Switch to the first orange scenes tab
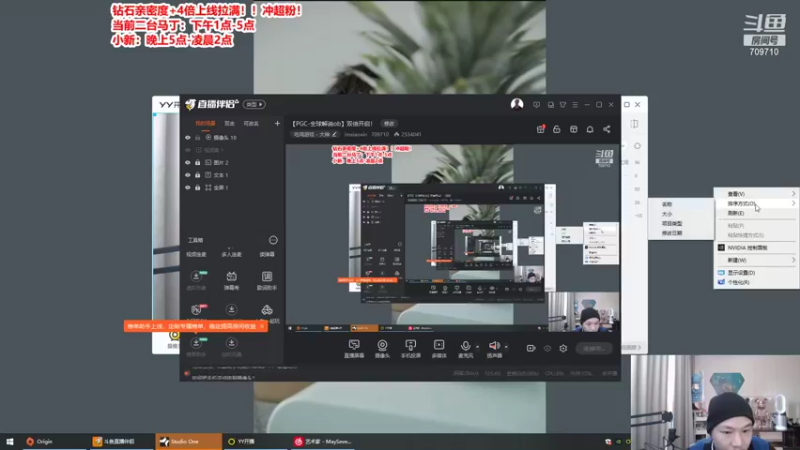The height and width of the screenshot is (450, 800). click(205, 123)
